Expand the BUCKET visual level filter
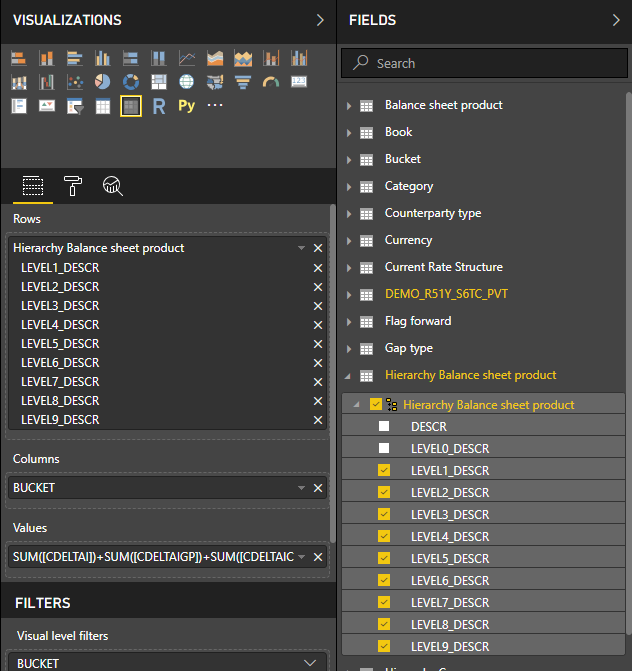The image size is (632, 671). 310,663
